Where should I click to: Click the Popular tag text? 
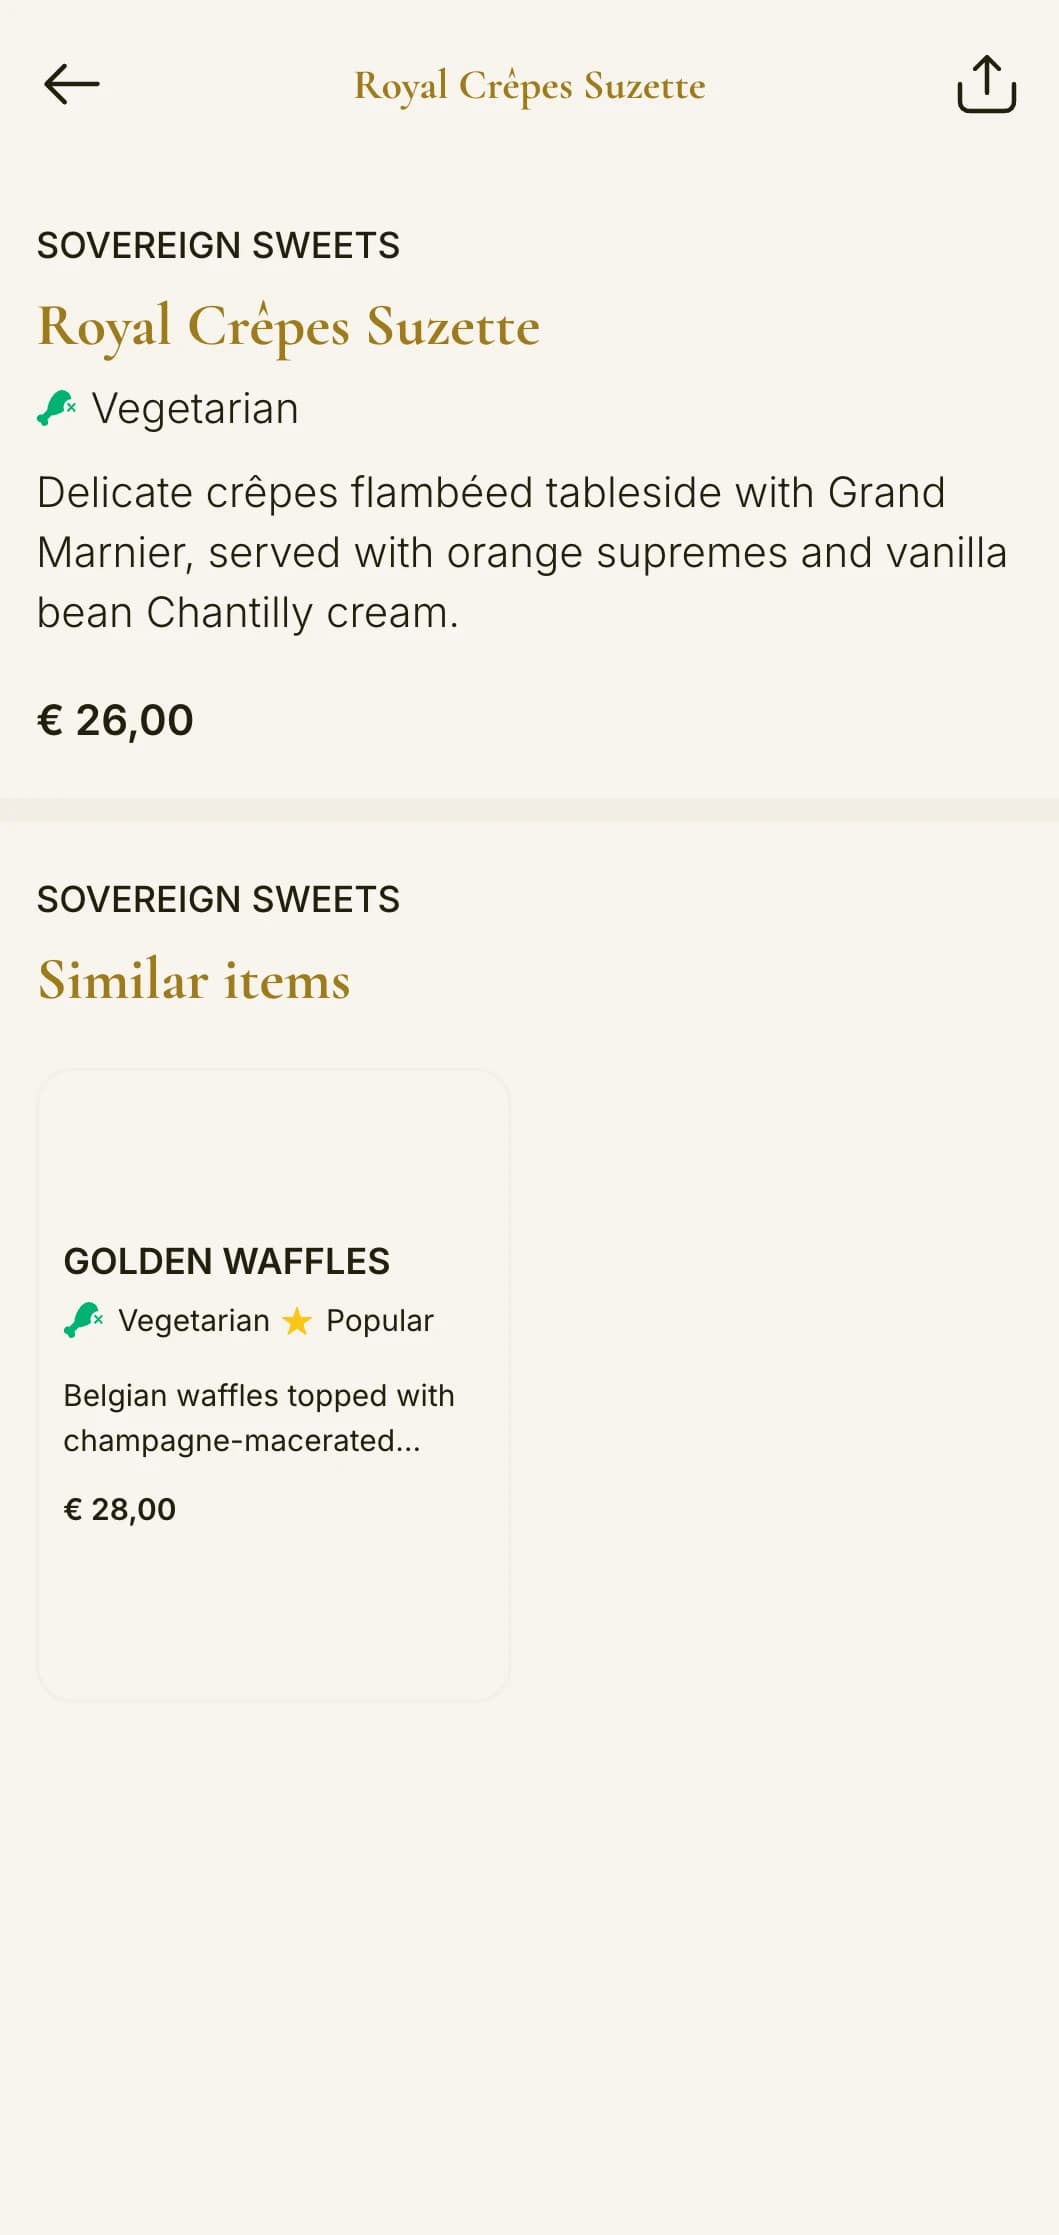380,1321
